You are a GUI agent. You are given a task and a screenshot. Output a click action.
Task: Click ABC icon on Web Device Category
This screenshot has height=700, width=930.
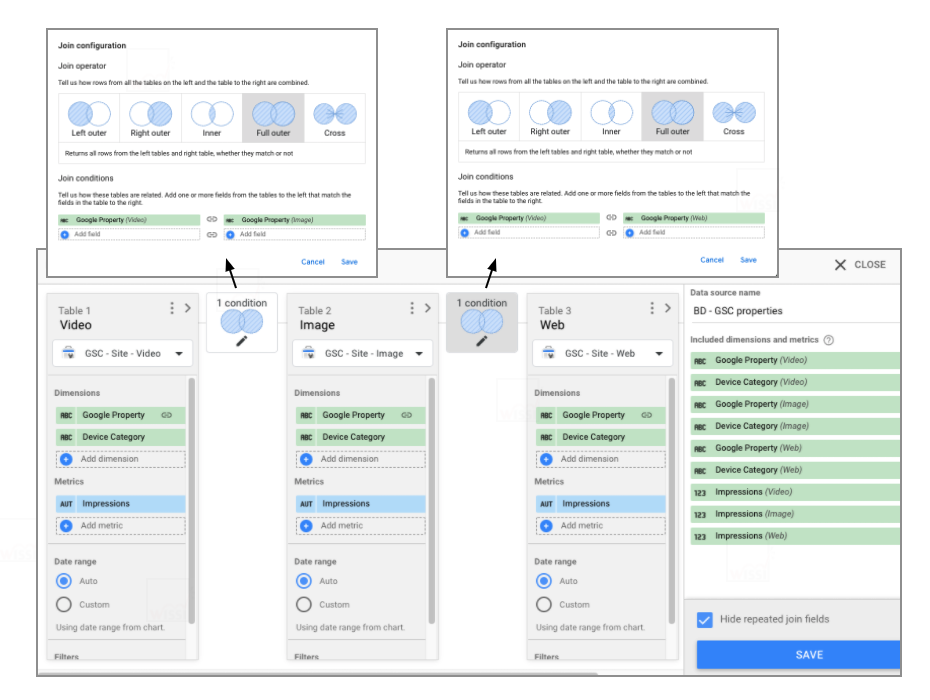546,437
